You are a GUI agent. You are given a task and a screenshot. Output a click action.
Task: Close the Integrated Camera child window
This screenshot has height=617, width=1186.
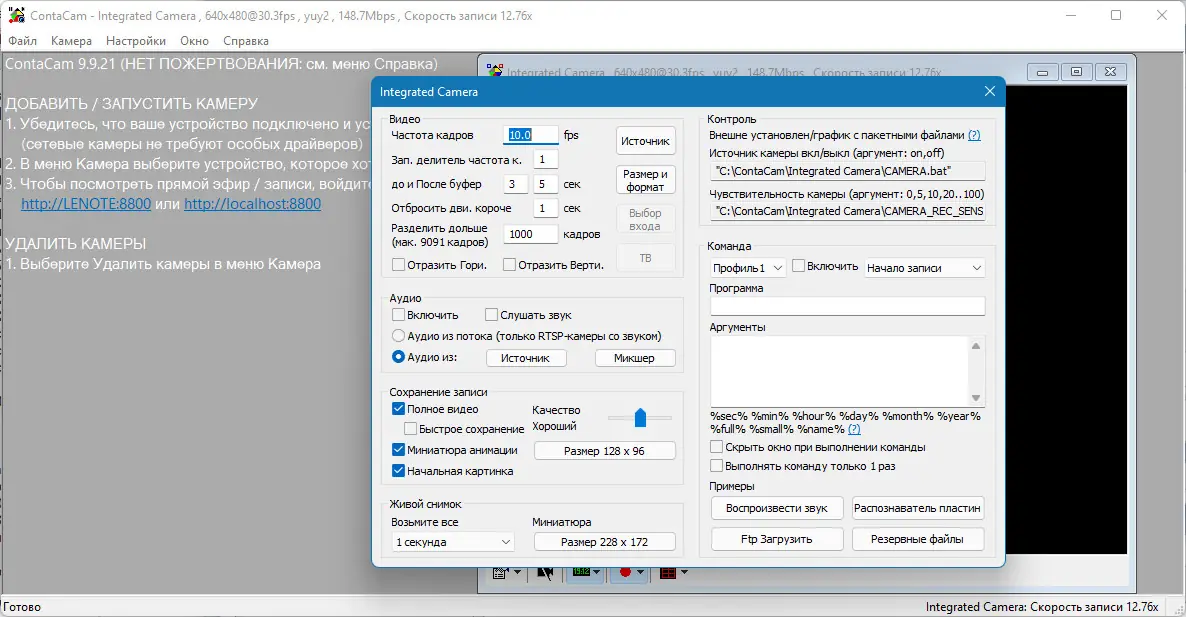pos(1110,72)
